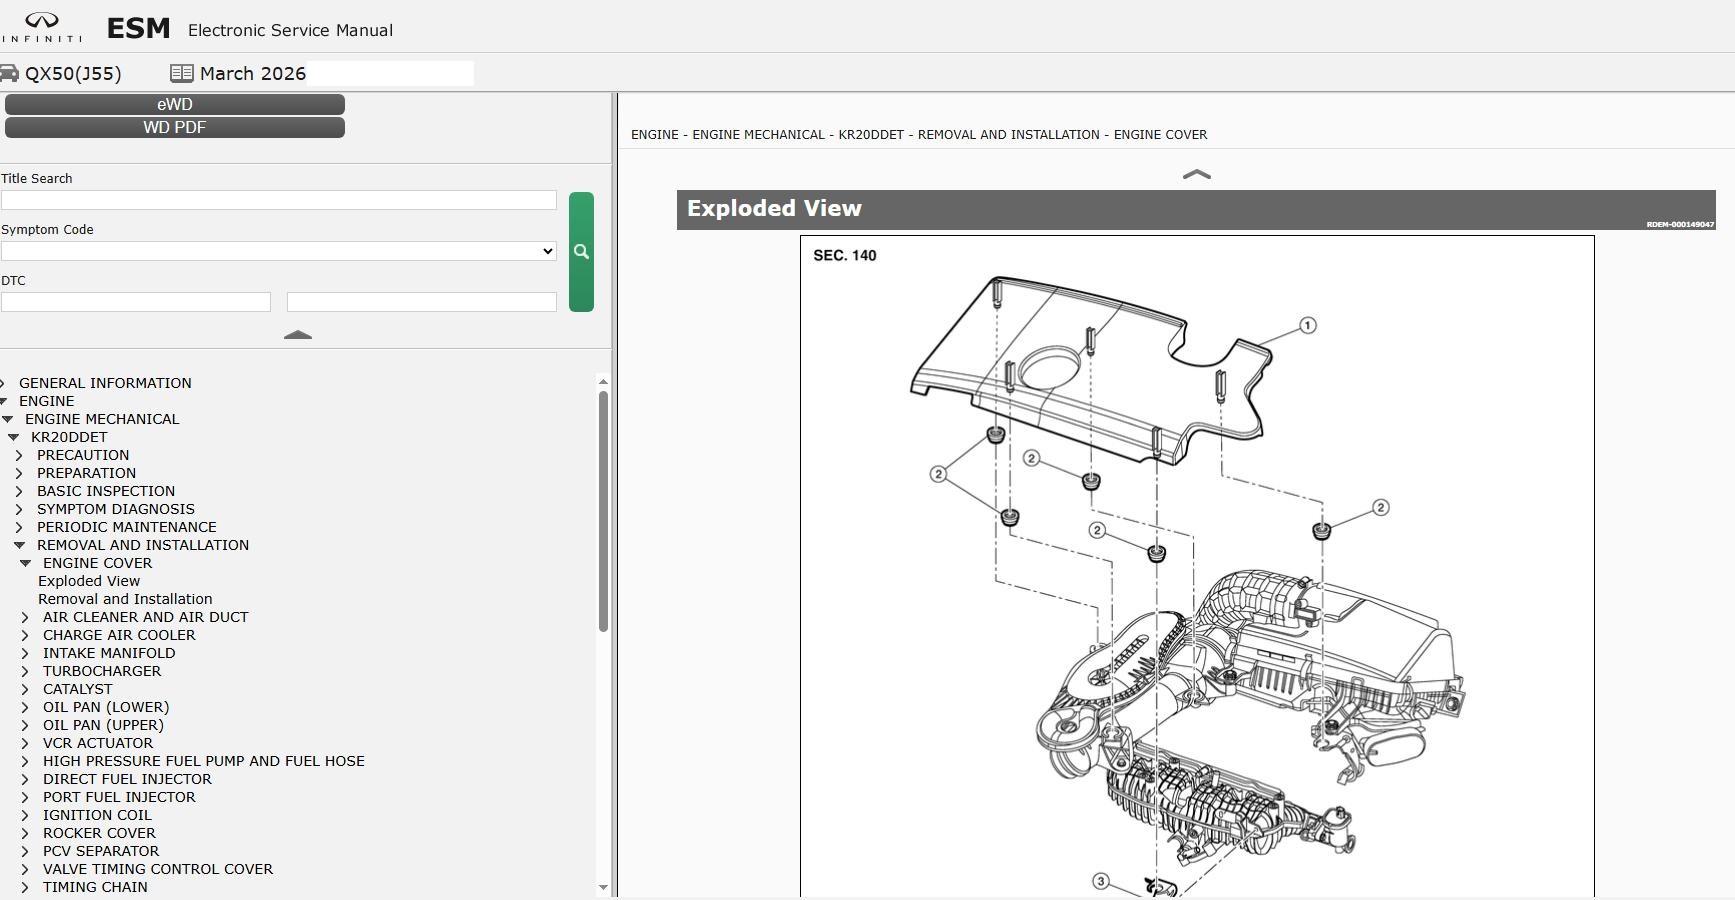
Task: Select ROCKER COVER item
Action: coord(99,833)
